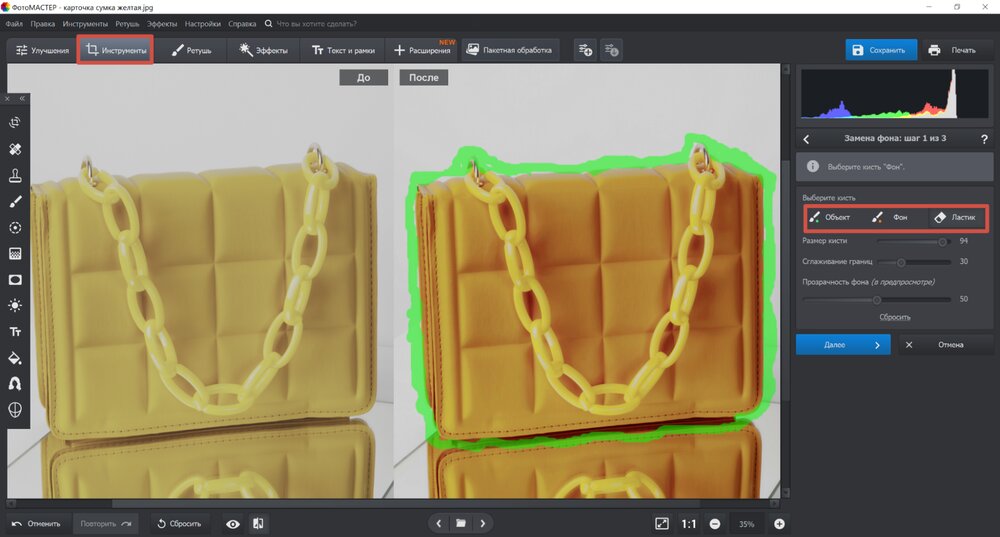Screen dimensions: 1000x537
Task: Select the 'Фон' brush
Action: pyautogui.click(x=890, y=217)
